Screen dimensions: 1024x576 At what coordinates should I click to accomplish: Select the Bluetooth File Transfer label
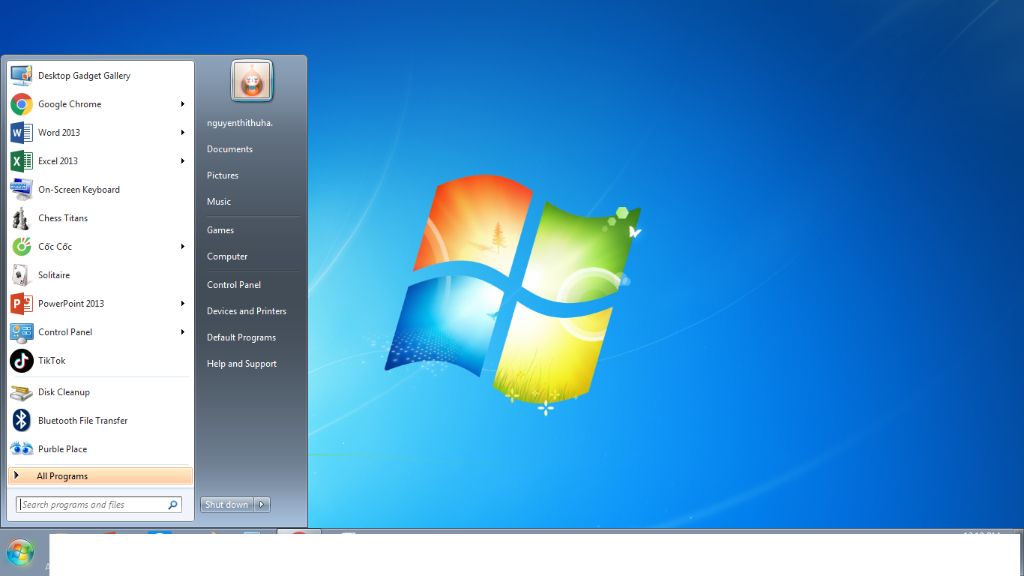click(83, 421)
